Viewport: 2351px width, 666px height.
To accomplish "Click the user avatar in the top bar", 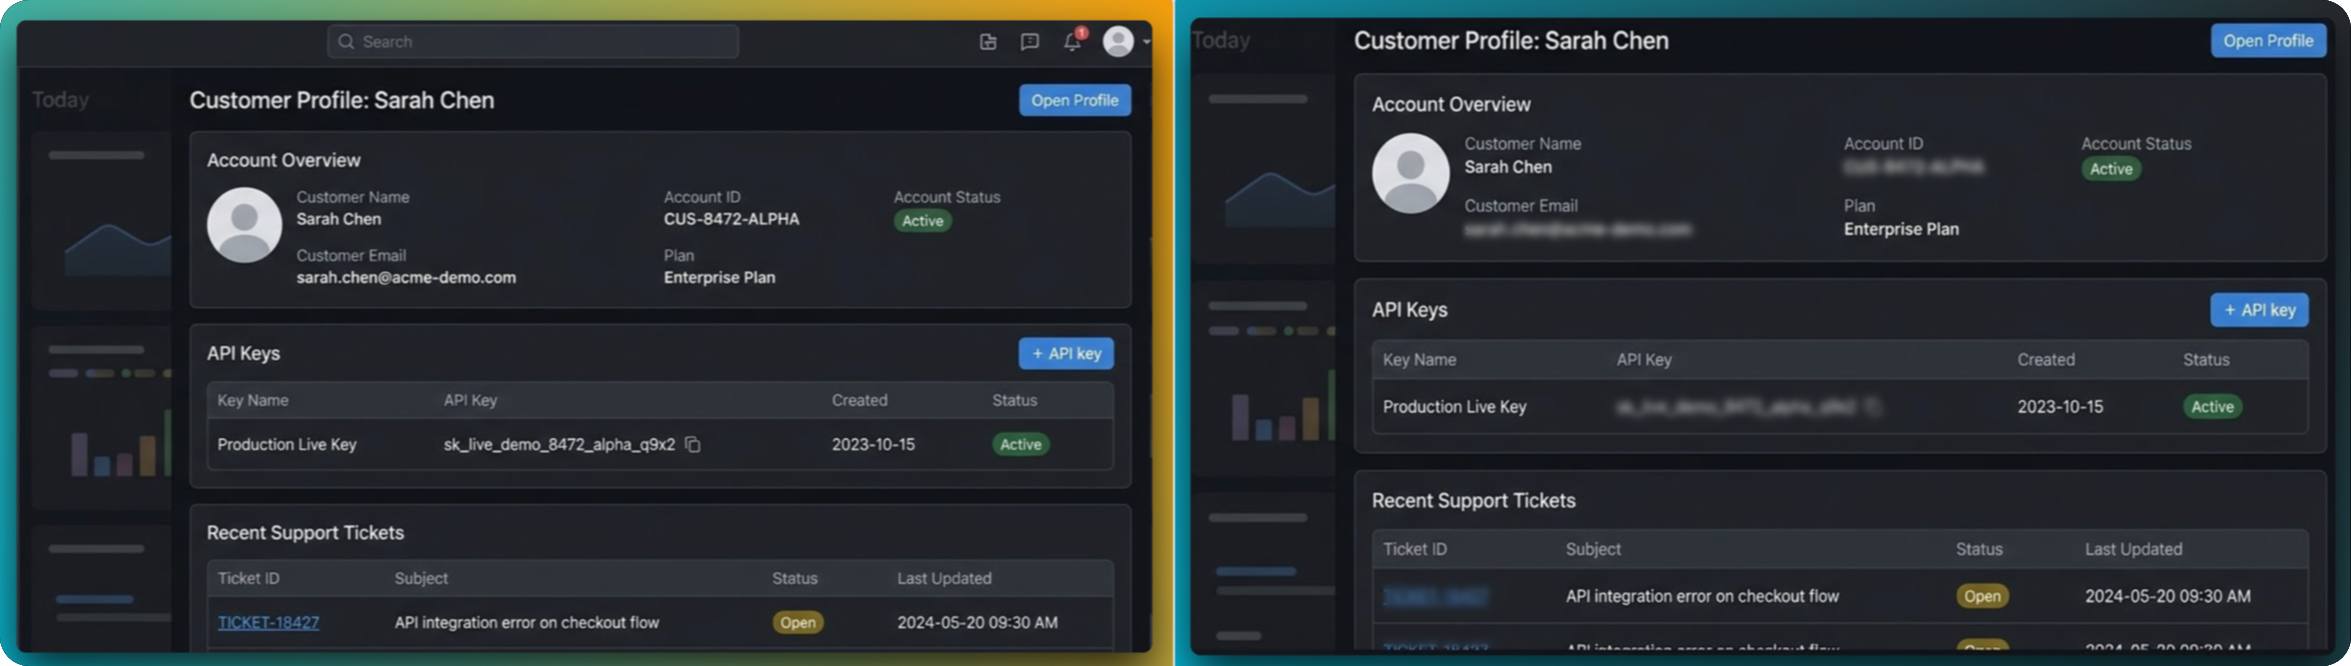I will tap(1118, 41).
